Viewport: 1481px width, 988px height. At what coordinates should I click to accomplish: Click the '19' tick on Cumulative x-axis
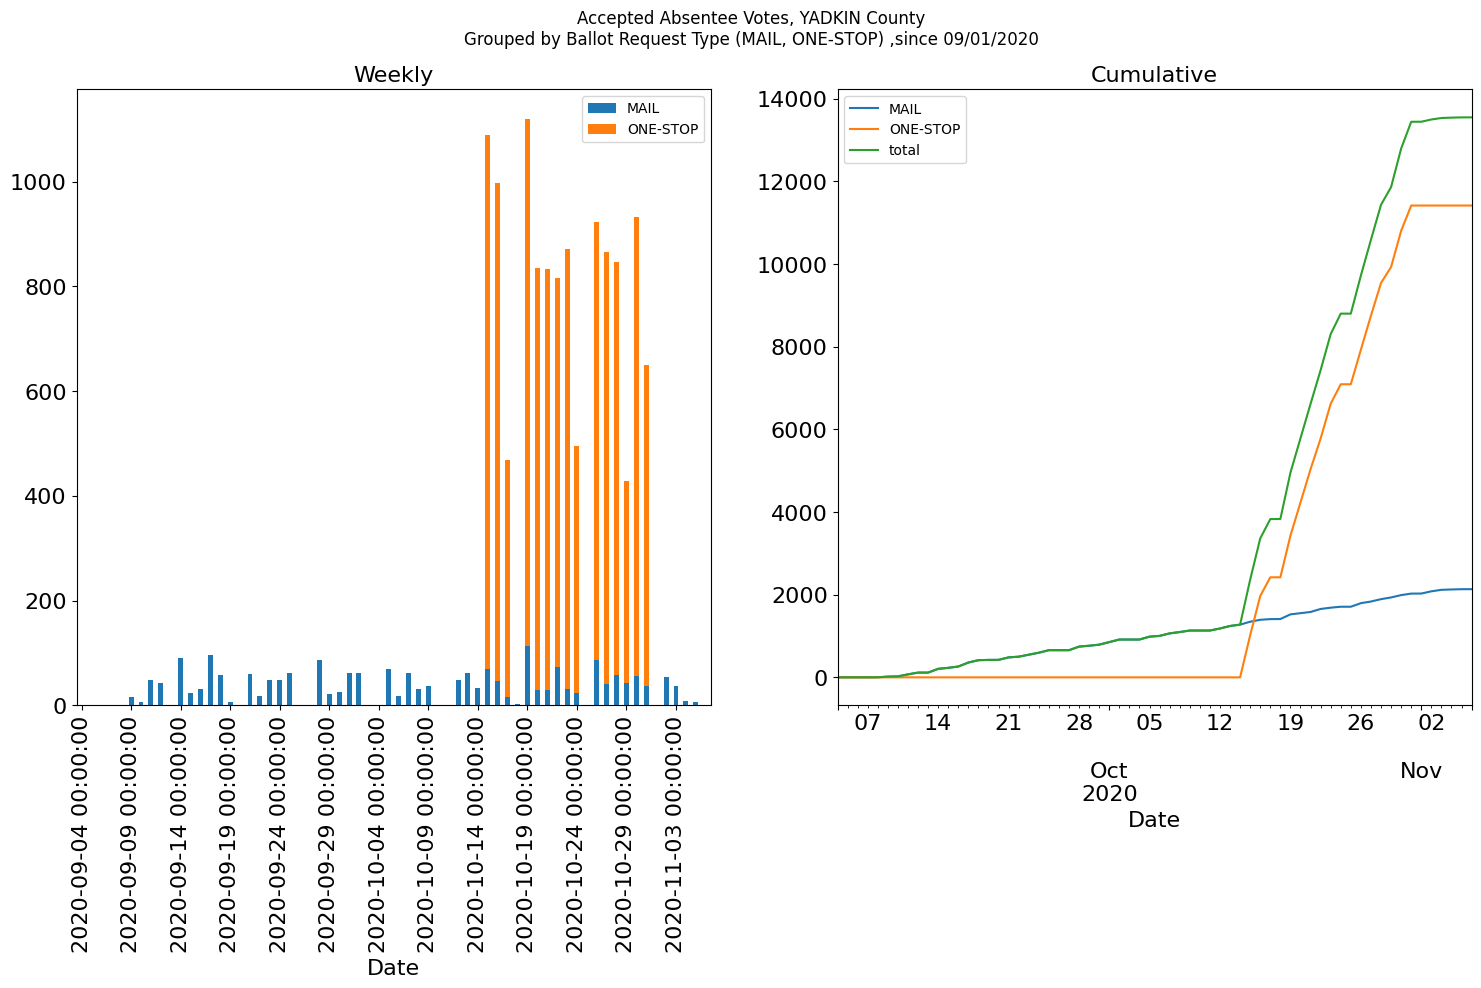[1291, 723]
